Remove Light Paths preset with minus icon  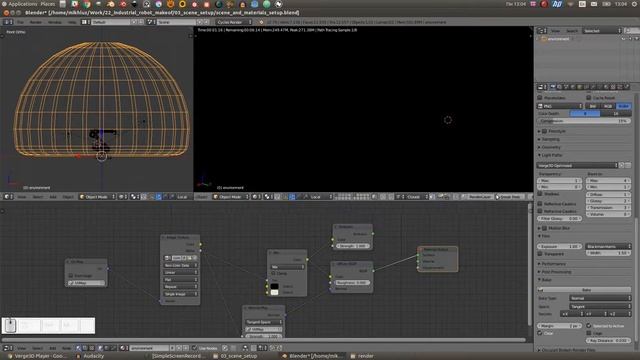coord(628,165)
